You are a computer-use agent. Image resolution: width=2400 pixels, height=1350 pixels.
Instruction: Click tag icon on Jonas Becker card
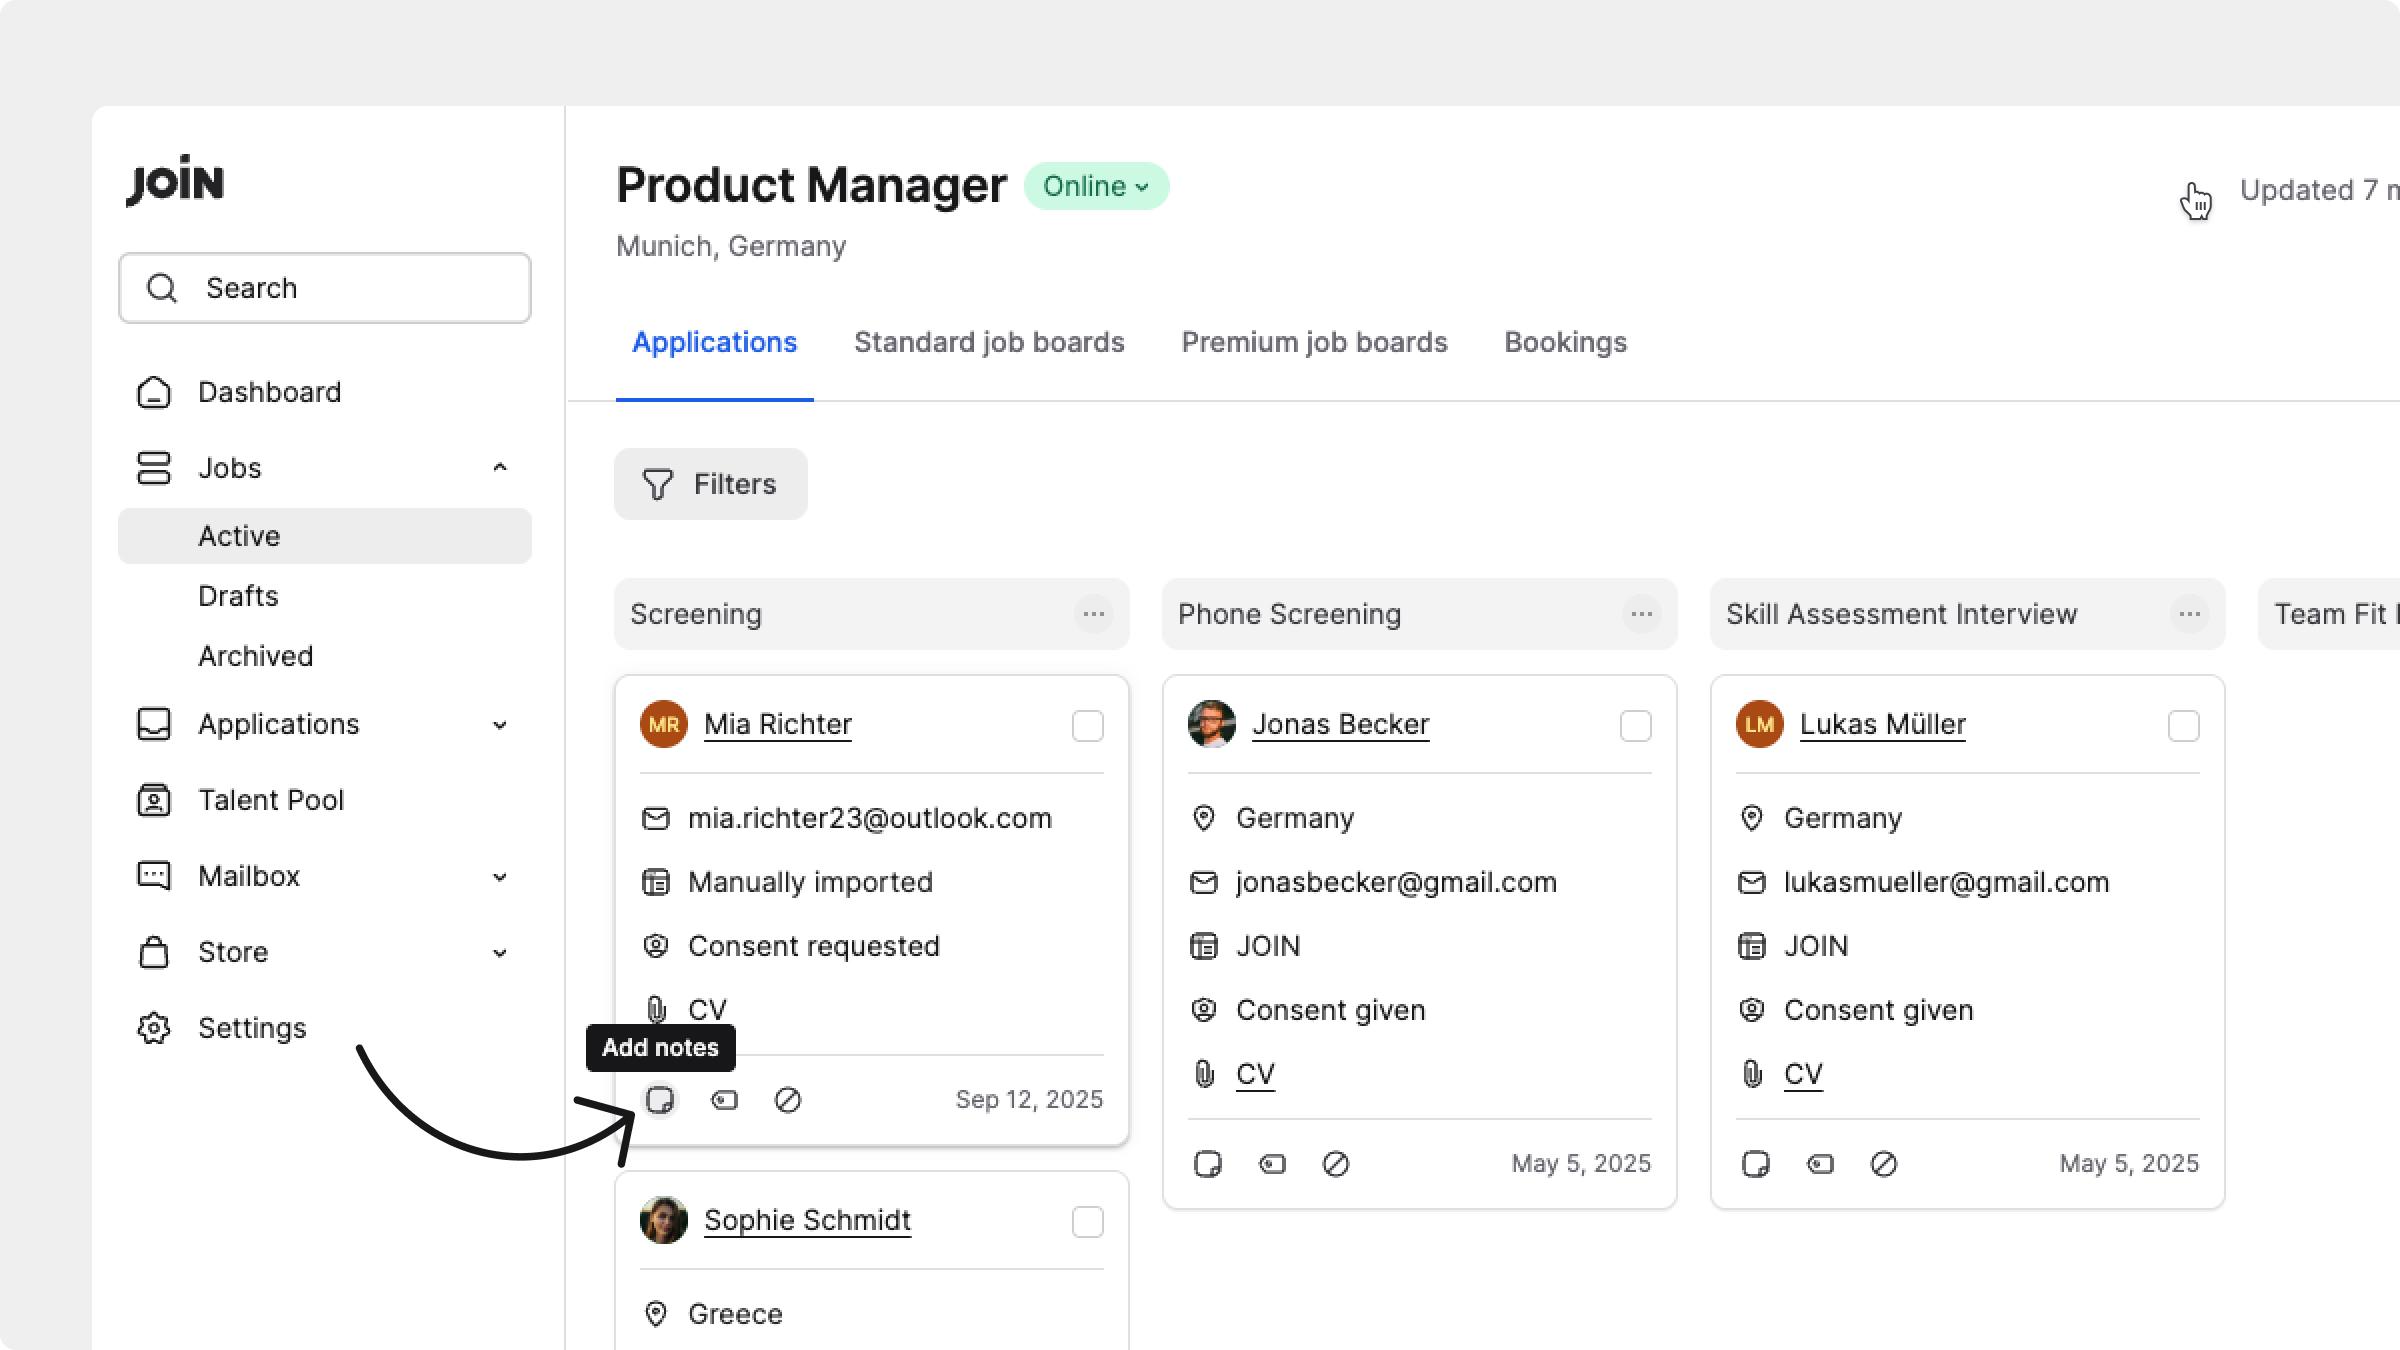pyautogui.click(x=1272, y=1164)
